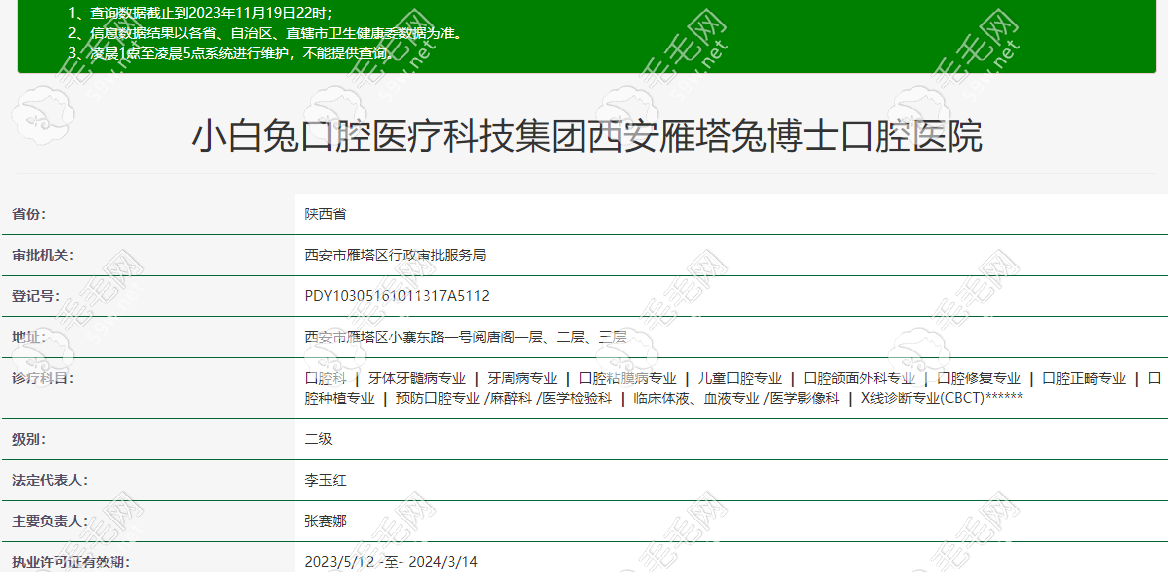
Task: Click X线诊断专业(CBCT) text
Action: pyautogui.click(x=922, y=398)
